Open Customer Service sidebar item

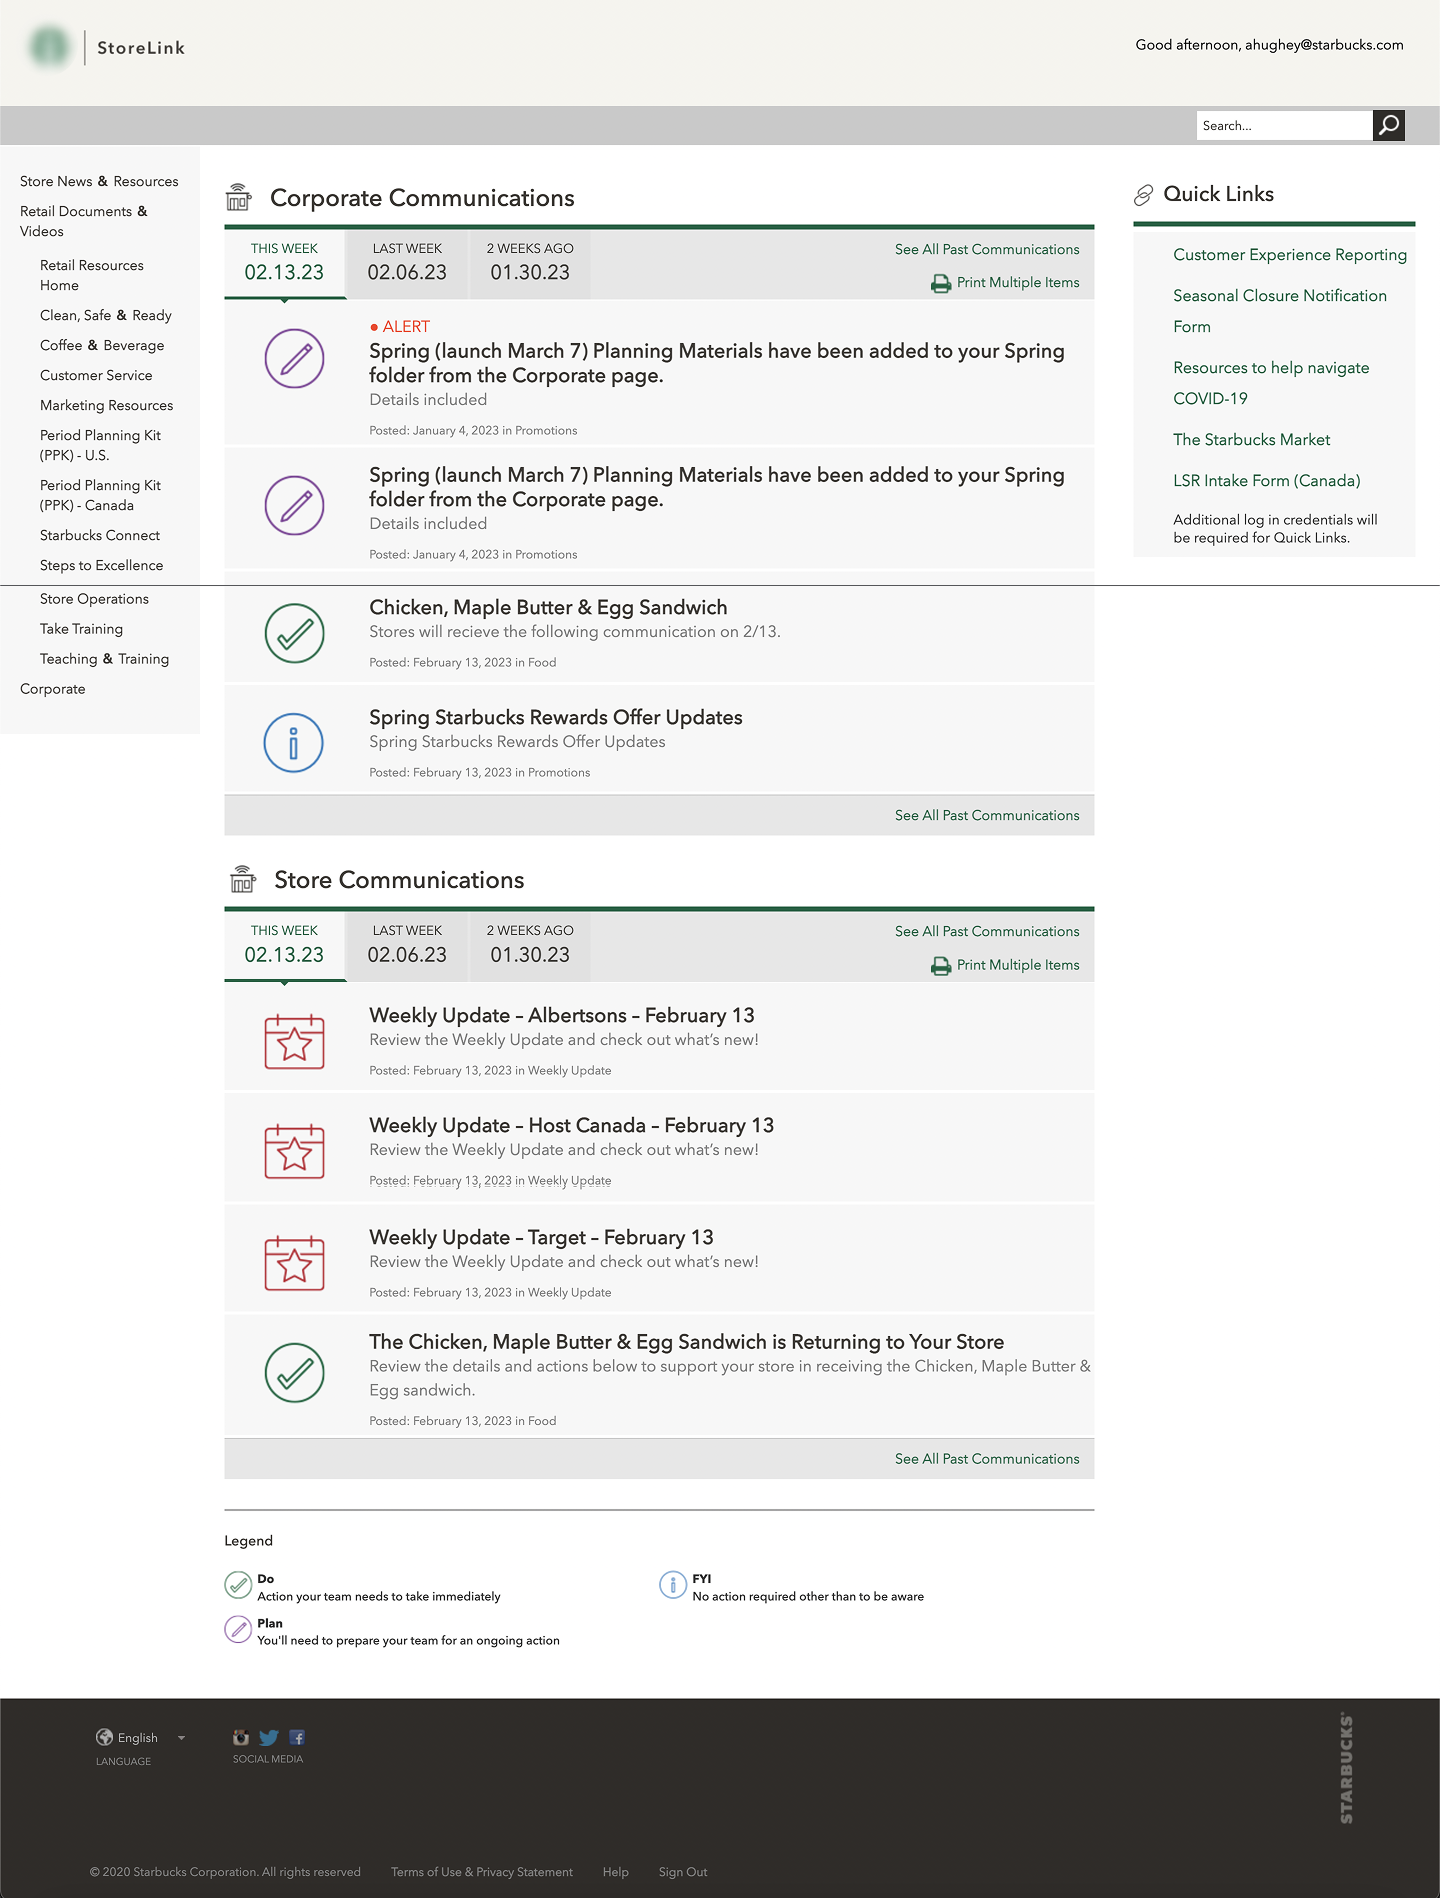(96, 375)
